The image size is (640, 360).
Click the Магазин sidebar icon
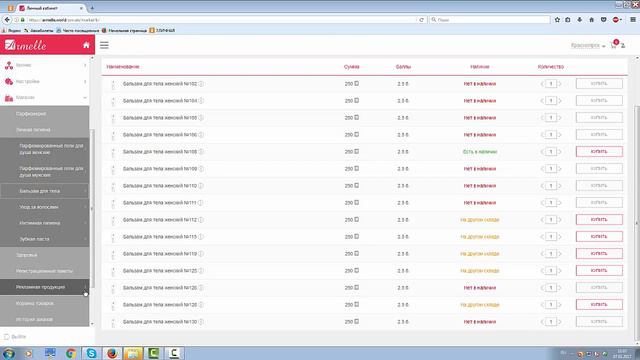point(9,98)
